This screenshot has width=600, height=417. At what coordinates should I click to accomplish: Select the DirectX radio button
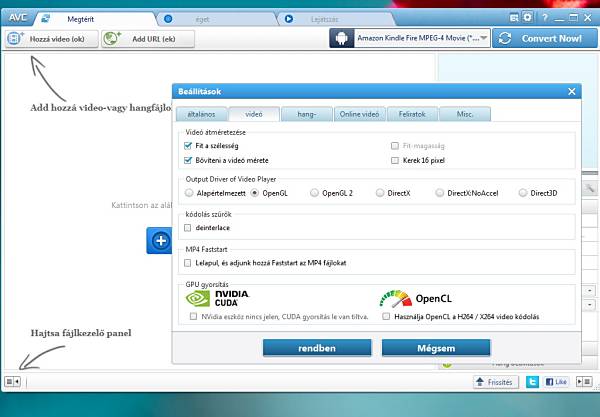(x=380, y=193)
